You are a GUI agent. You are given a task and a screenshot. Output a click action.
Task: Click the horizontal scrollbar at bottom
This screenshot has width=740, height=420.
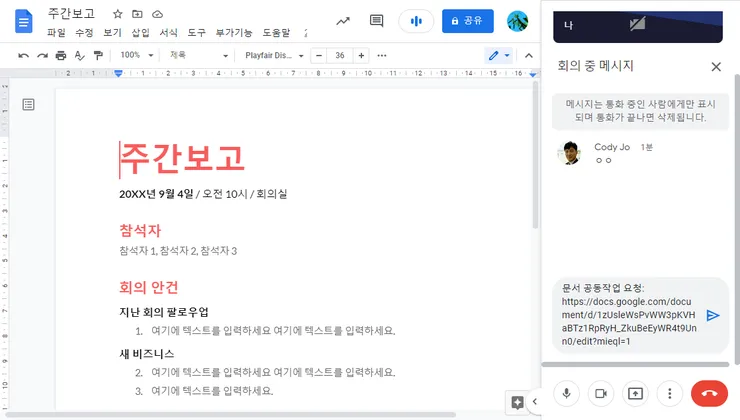pyautogui.click(x=231, y=415)
